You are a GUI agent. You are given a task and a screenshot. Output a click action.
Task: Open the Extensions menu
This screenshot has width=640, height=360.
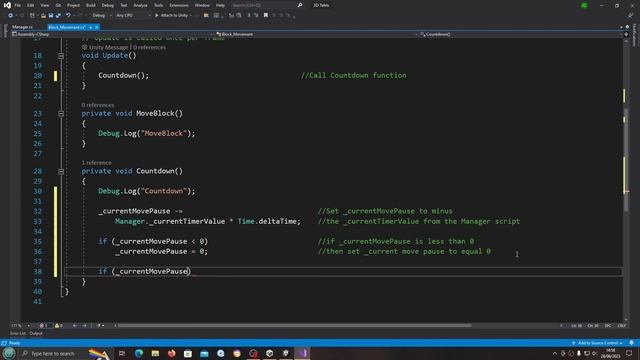point(179,5)
